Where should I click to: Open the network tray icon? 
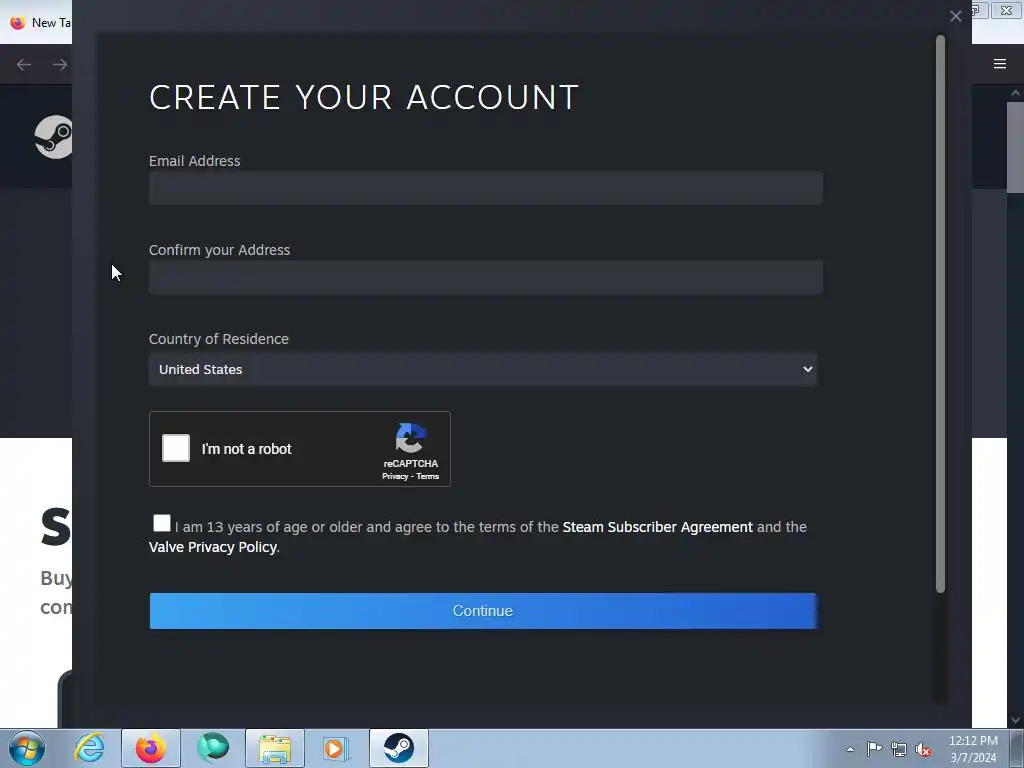pyautogui.click(x=899, y=749)
